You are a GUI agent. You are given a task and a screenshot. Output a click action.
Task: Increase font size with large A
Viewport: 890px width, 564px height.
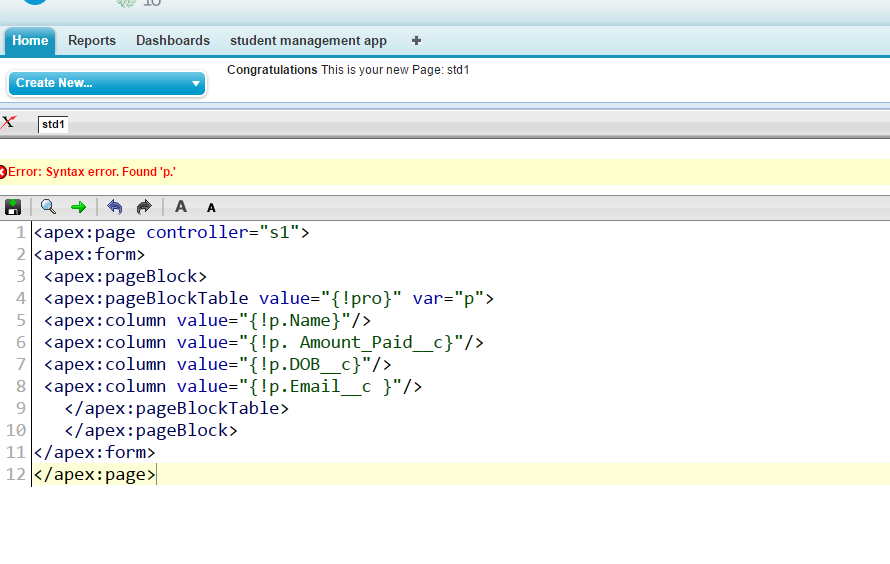181,207
